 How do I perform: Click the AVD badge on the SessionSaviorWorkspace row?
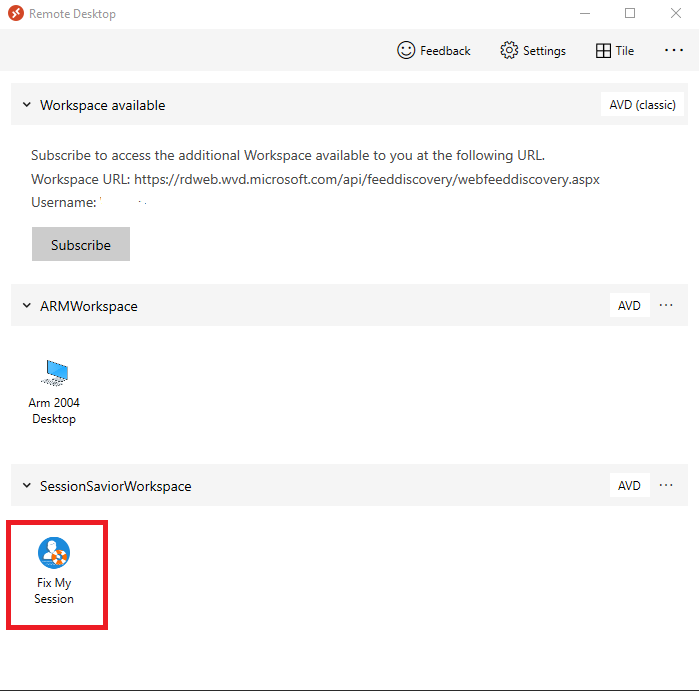(x=629, y=486)
